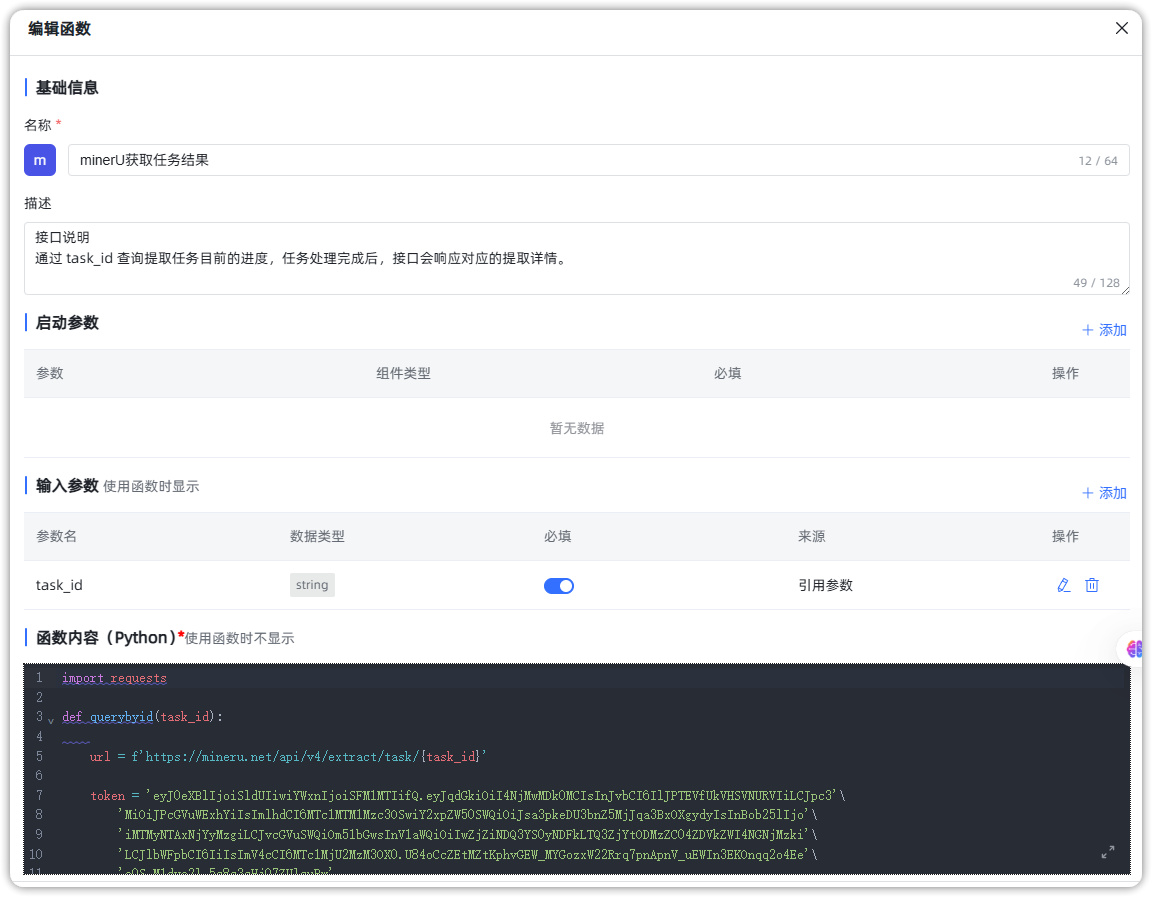Click the 组件类型 column header
Screen dimensions: 1152x897
(x=403, y=373)
